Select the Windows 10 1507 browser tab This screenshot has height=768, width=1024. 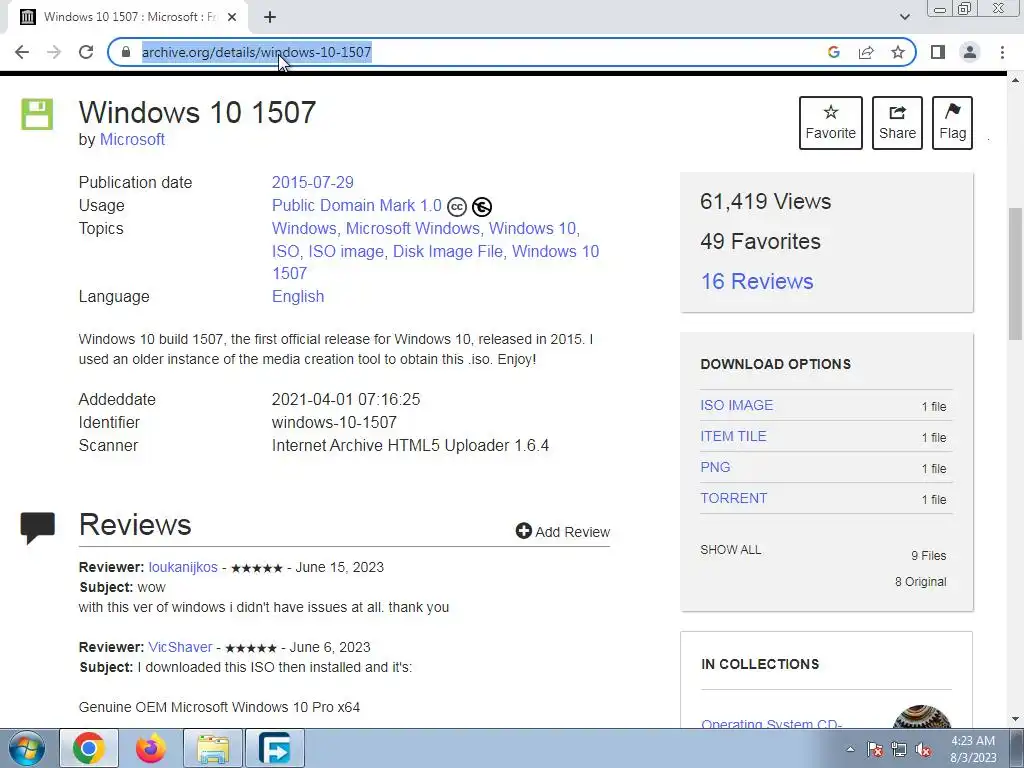[x=128, y=17]
